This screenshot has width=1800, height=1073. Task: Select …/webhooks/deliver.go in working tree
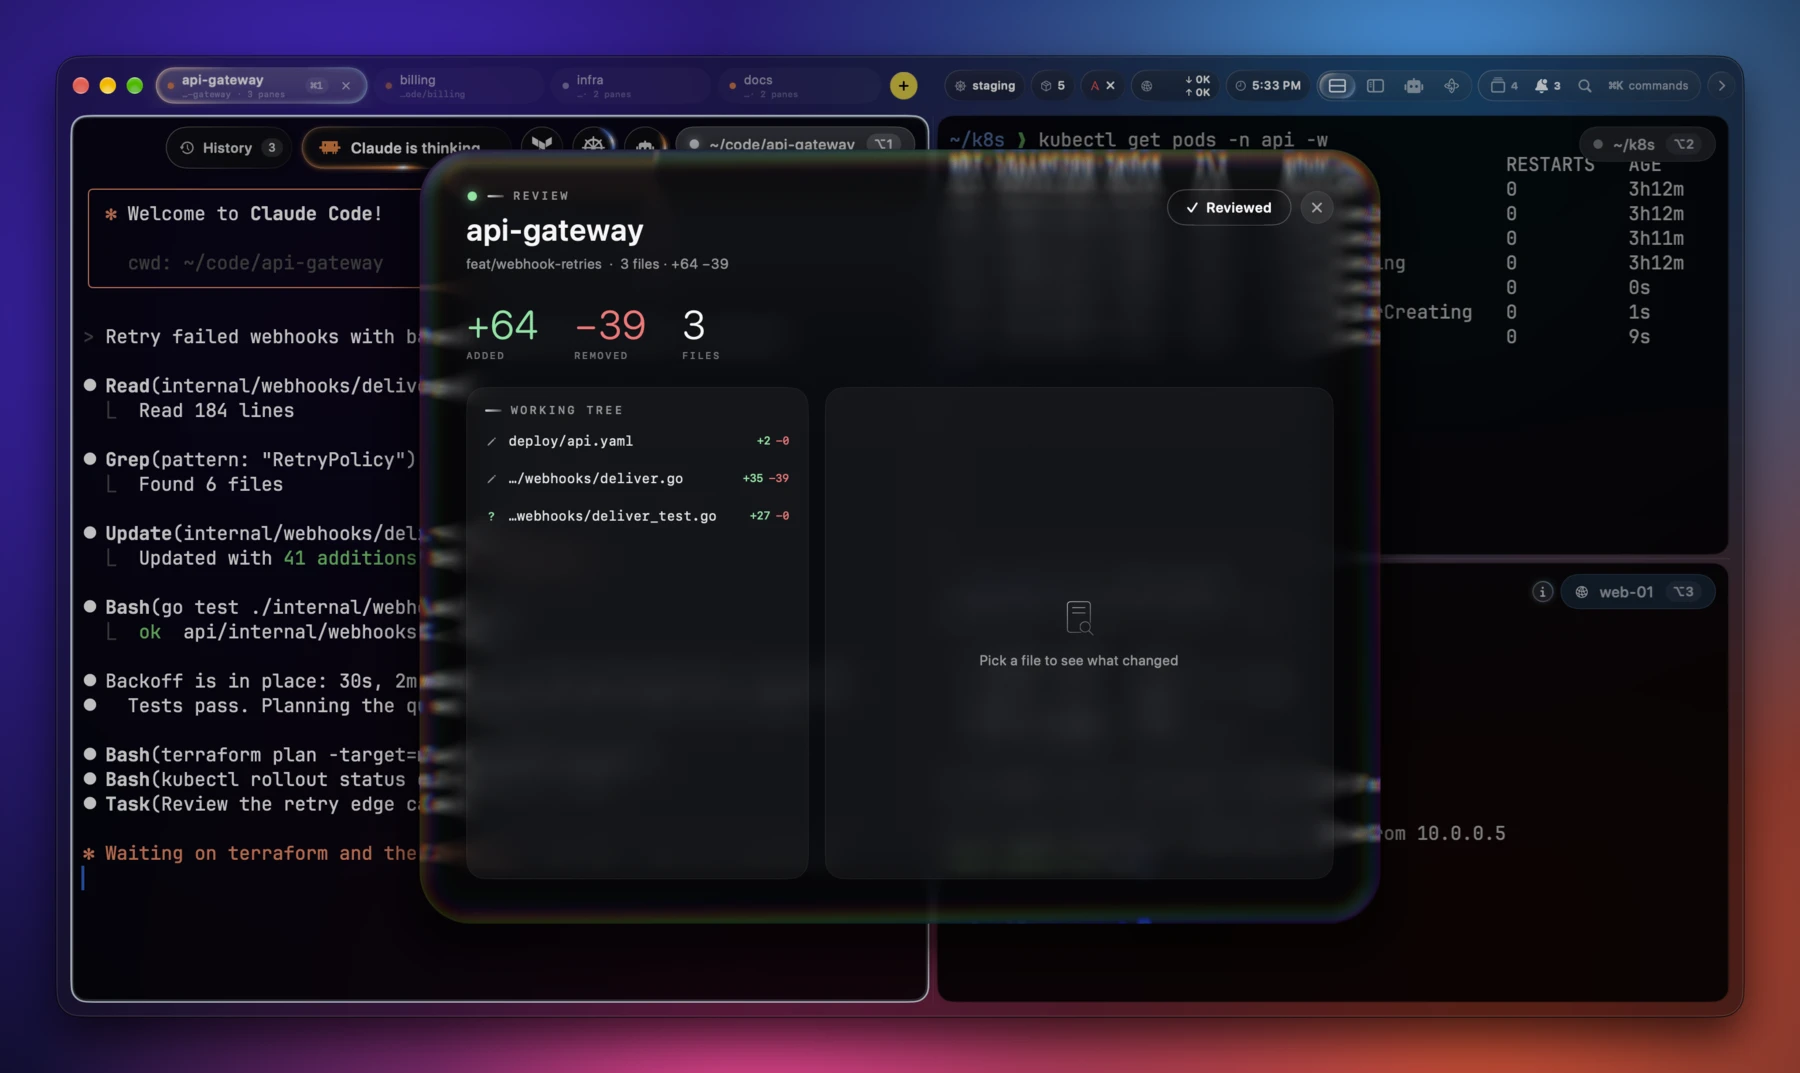637,479
